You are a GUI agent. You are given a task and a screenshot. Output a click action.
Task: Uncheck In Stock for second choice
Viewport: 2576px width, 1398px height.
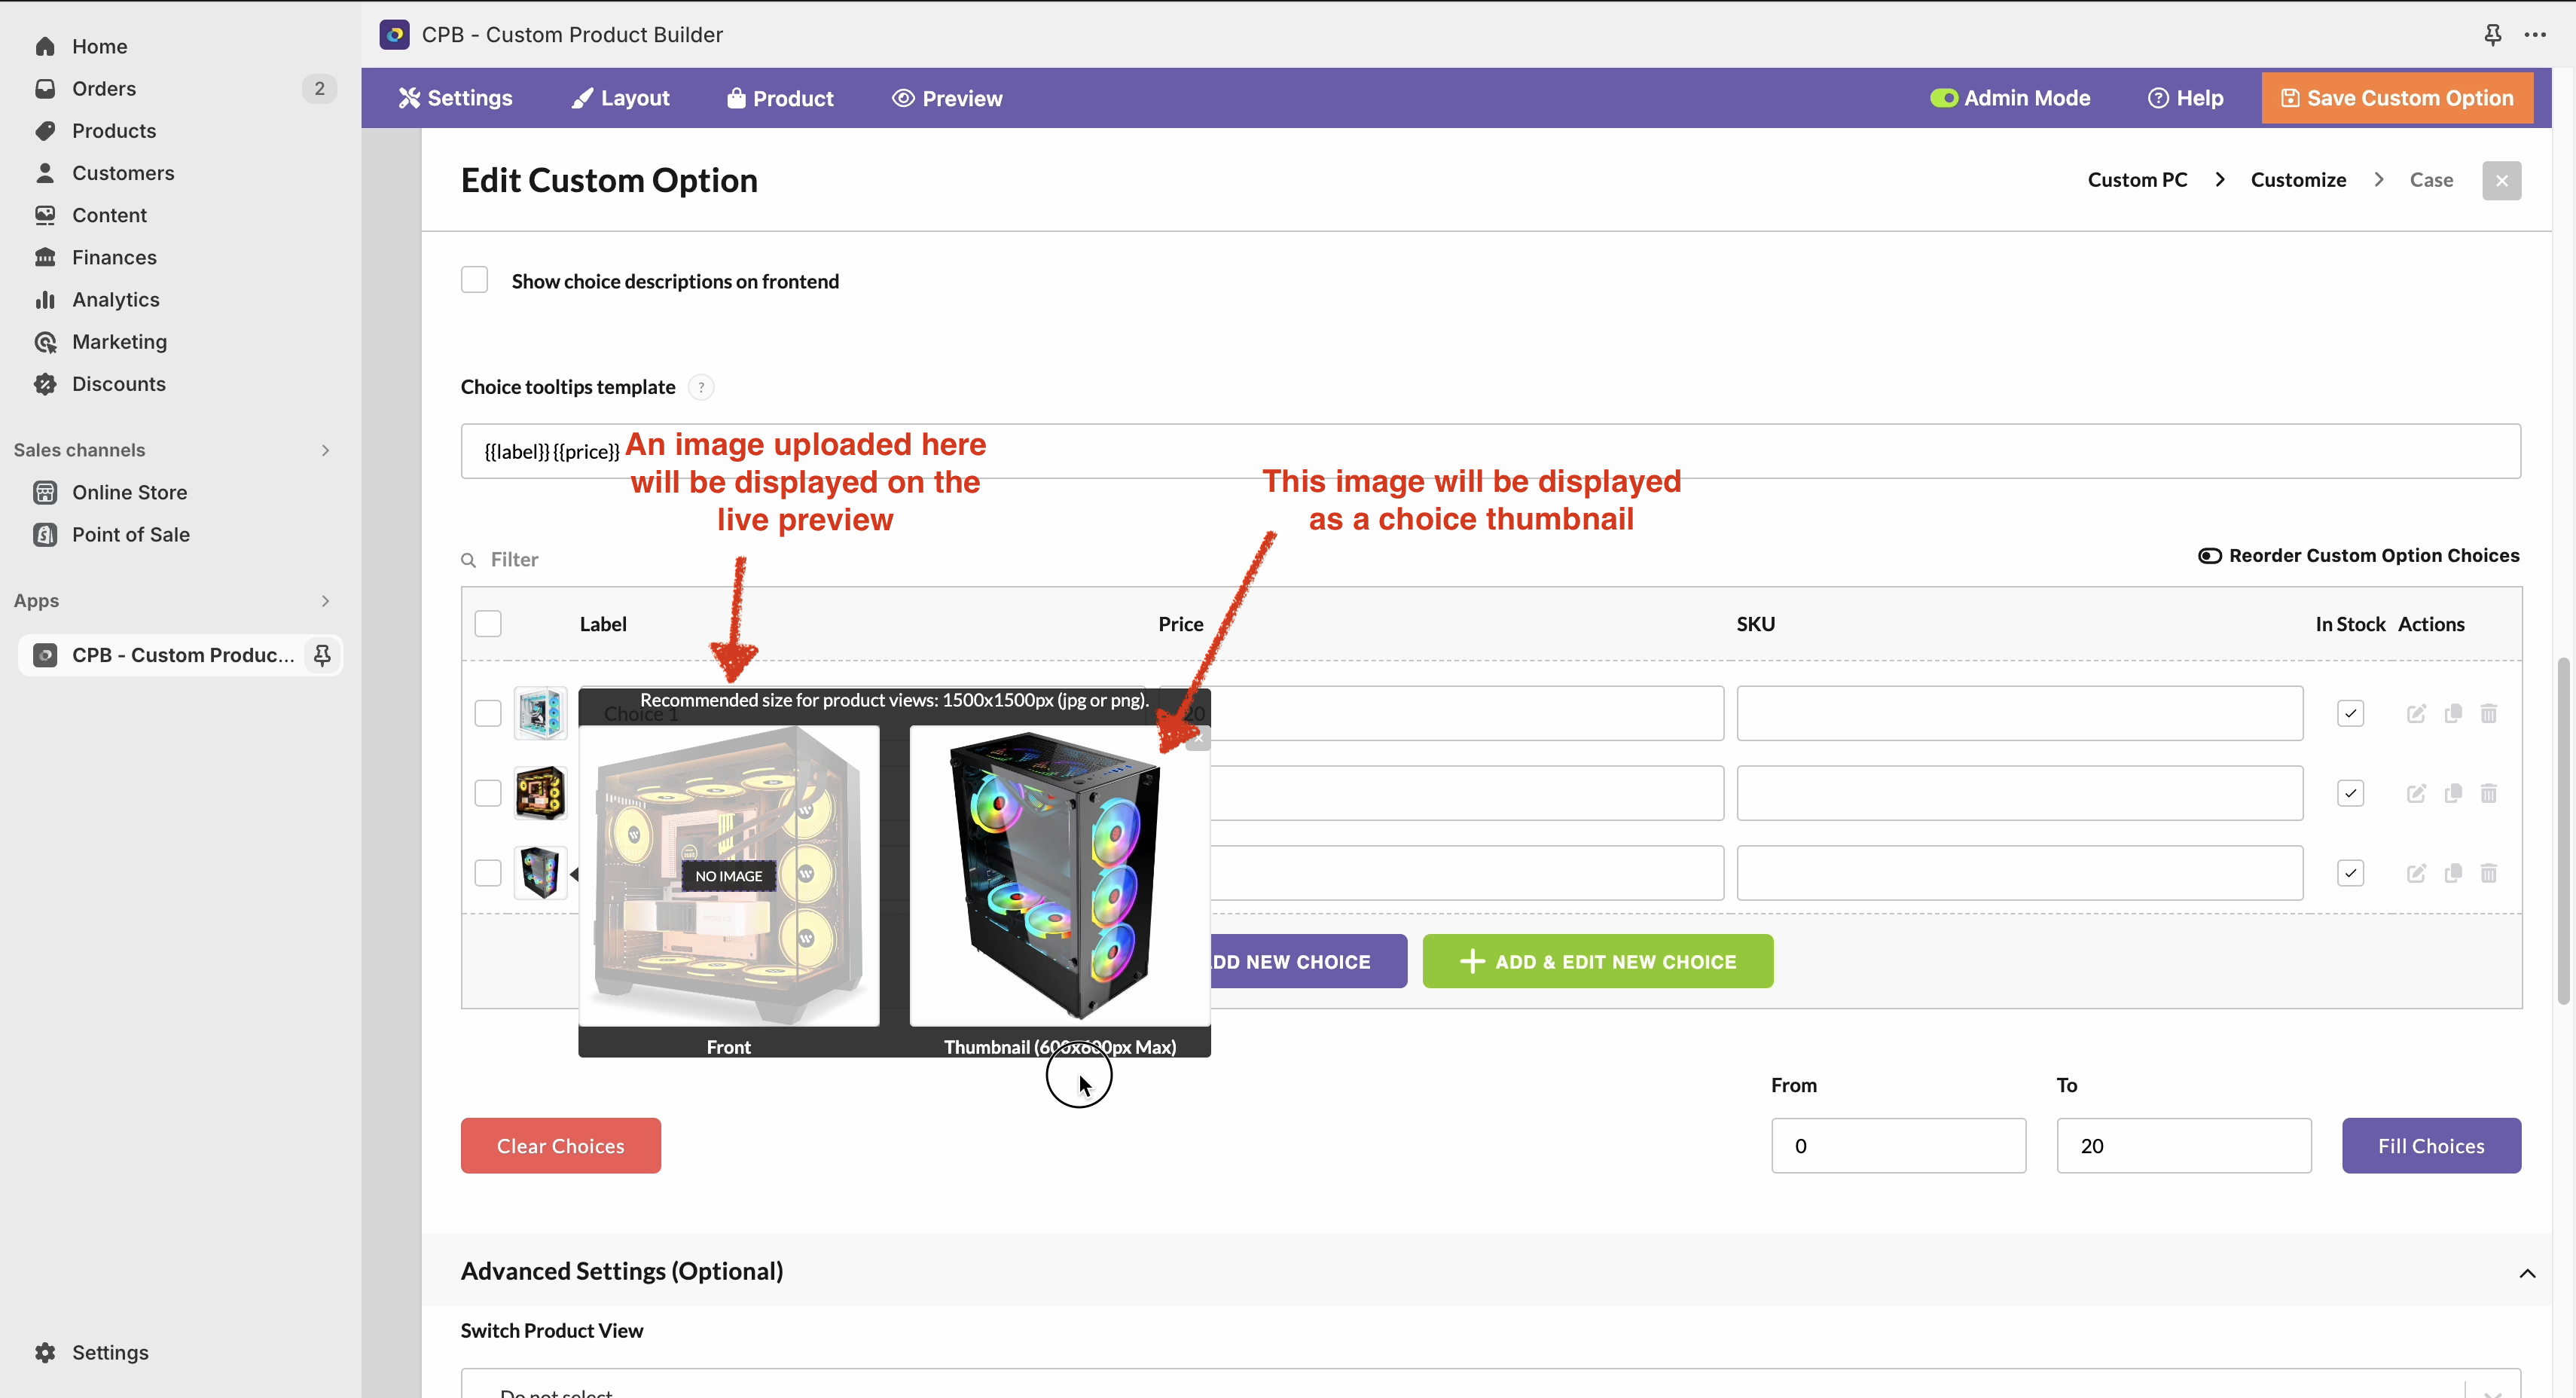(2350, 793)
